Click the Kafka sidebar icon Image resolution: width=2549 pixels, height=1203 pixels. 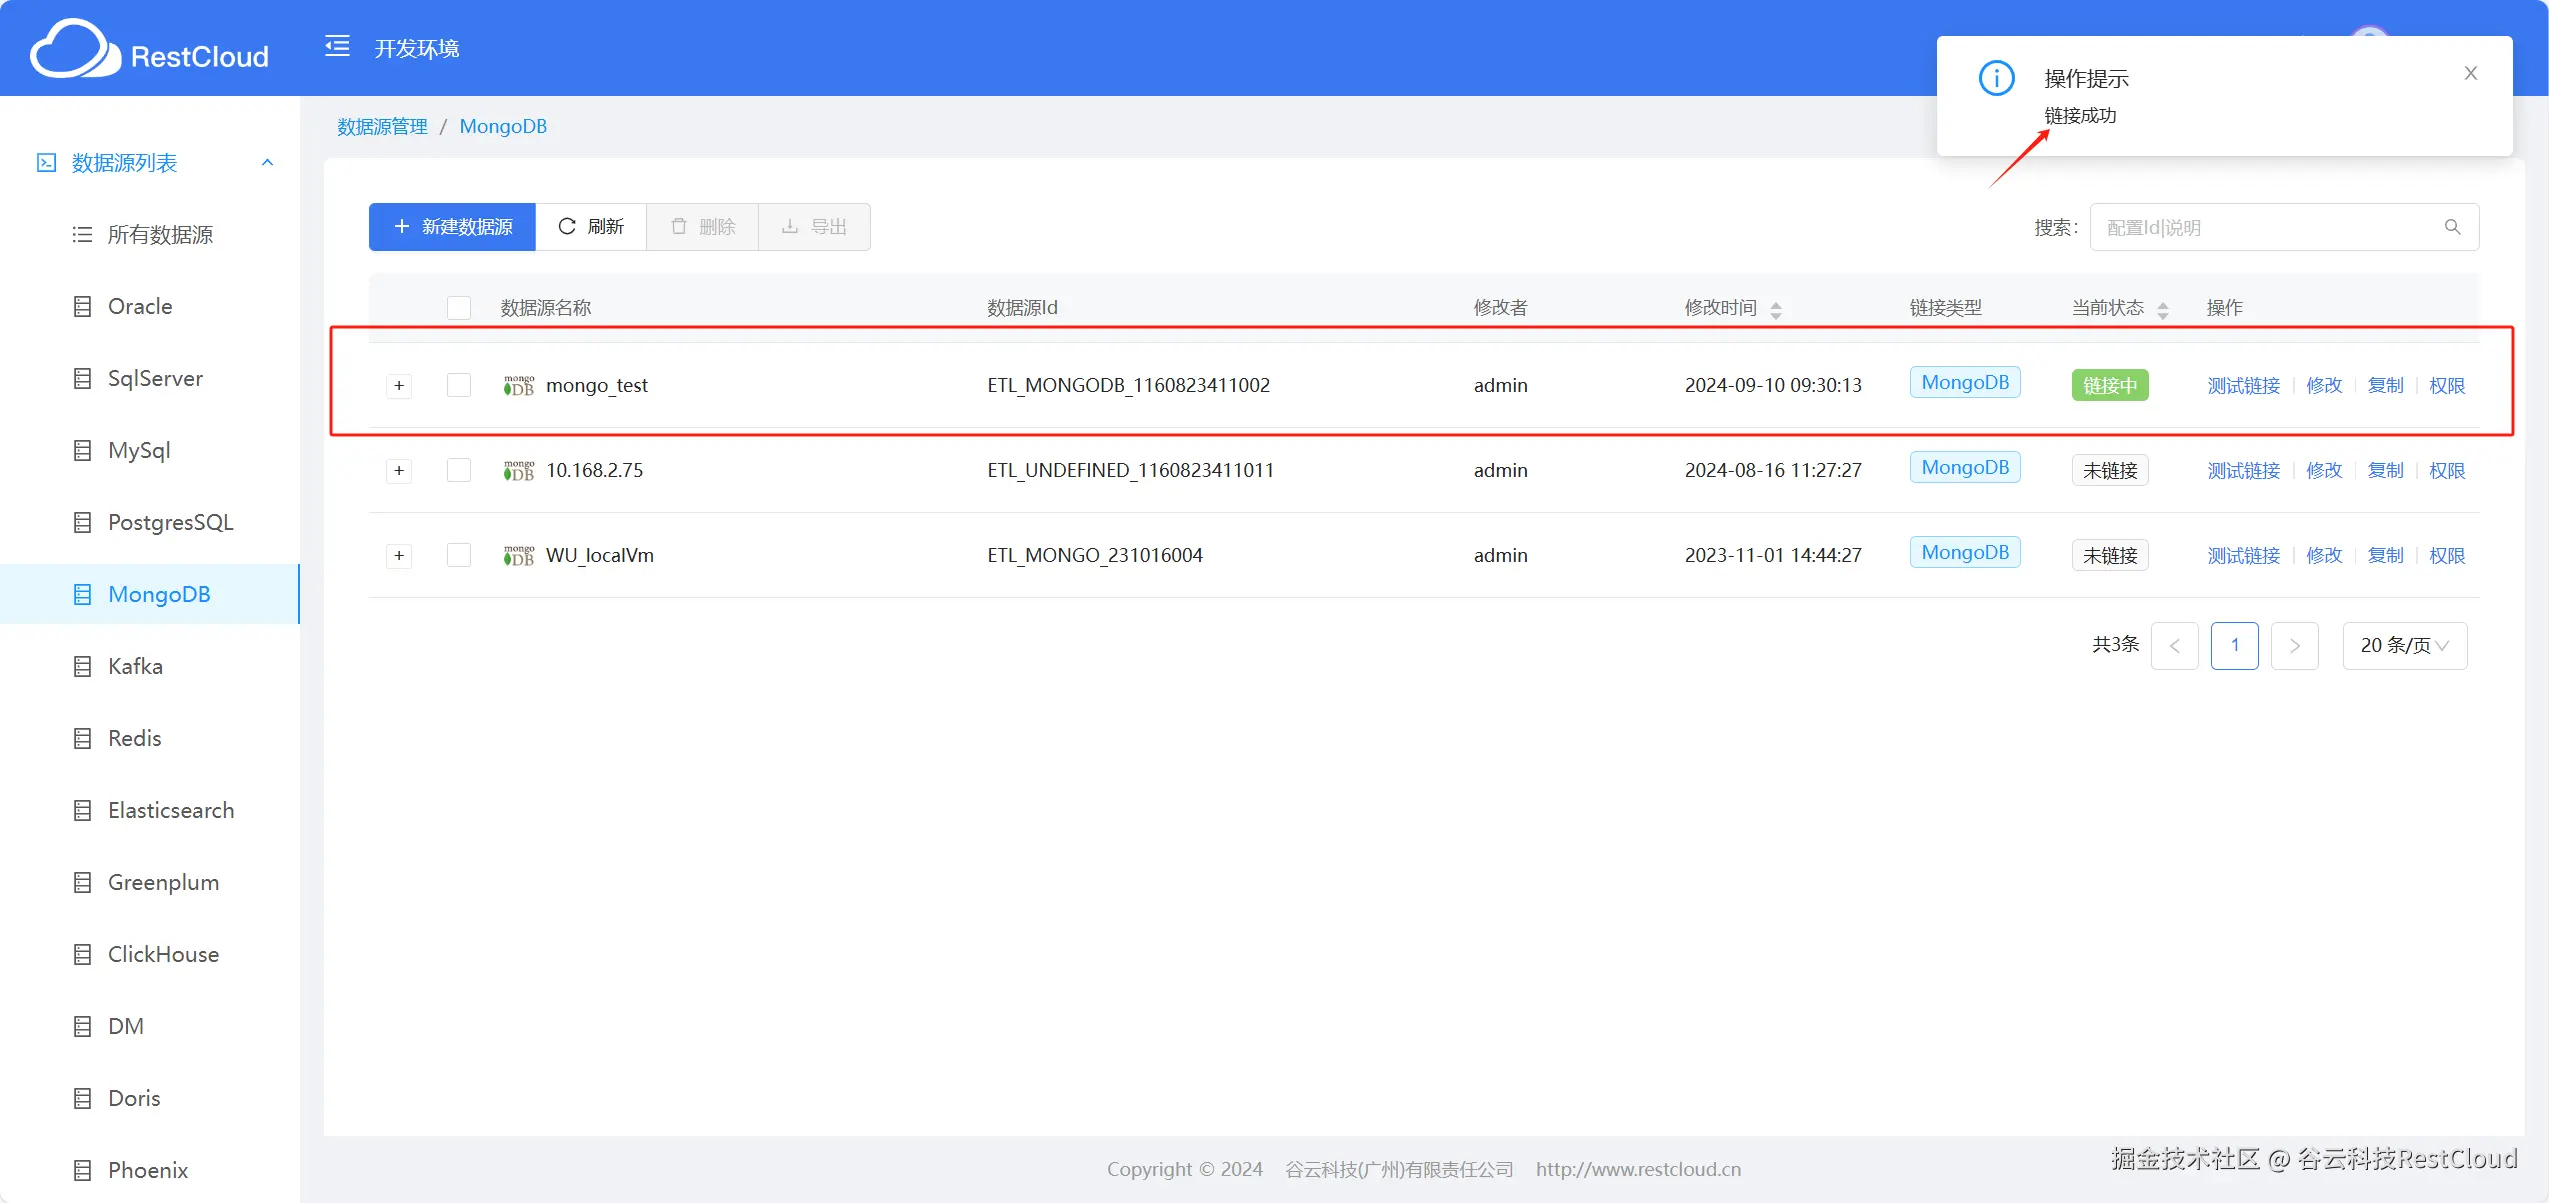pyautogui.click(x=83, y=666)
